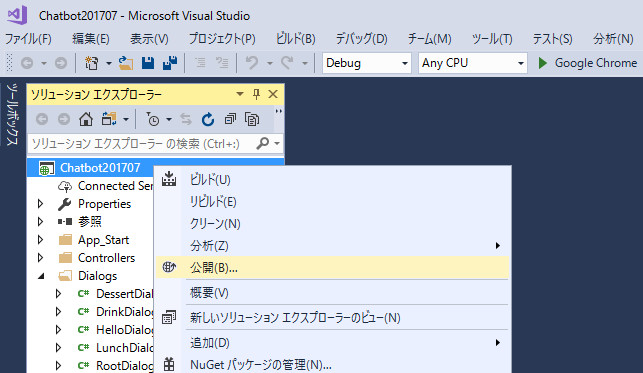Open the New Project dropdown arrow
643x373 pixels.
point(109,64)
